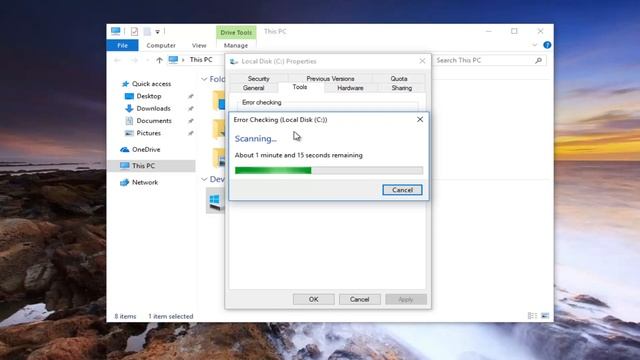Collapse the Devices and drives chevron
The image size is (640, 360).
[x=204, y=179]
